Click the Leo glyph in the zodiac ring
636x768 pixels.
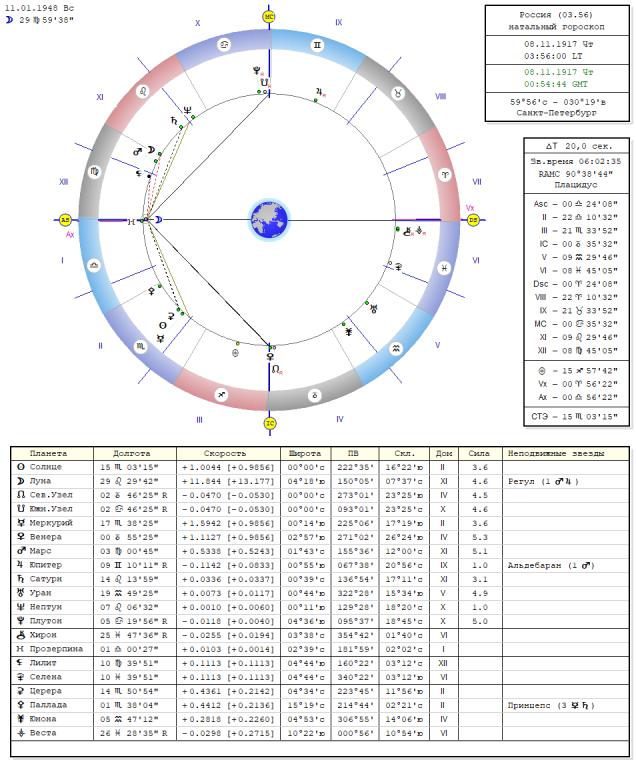coord(141,91)
